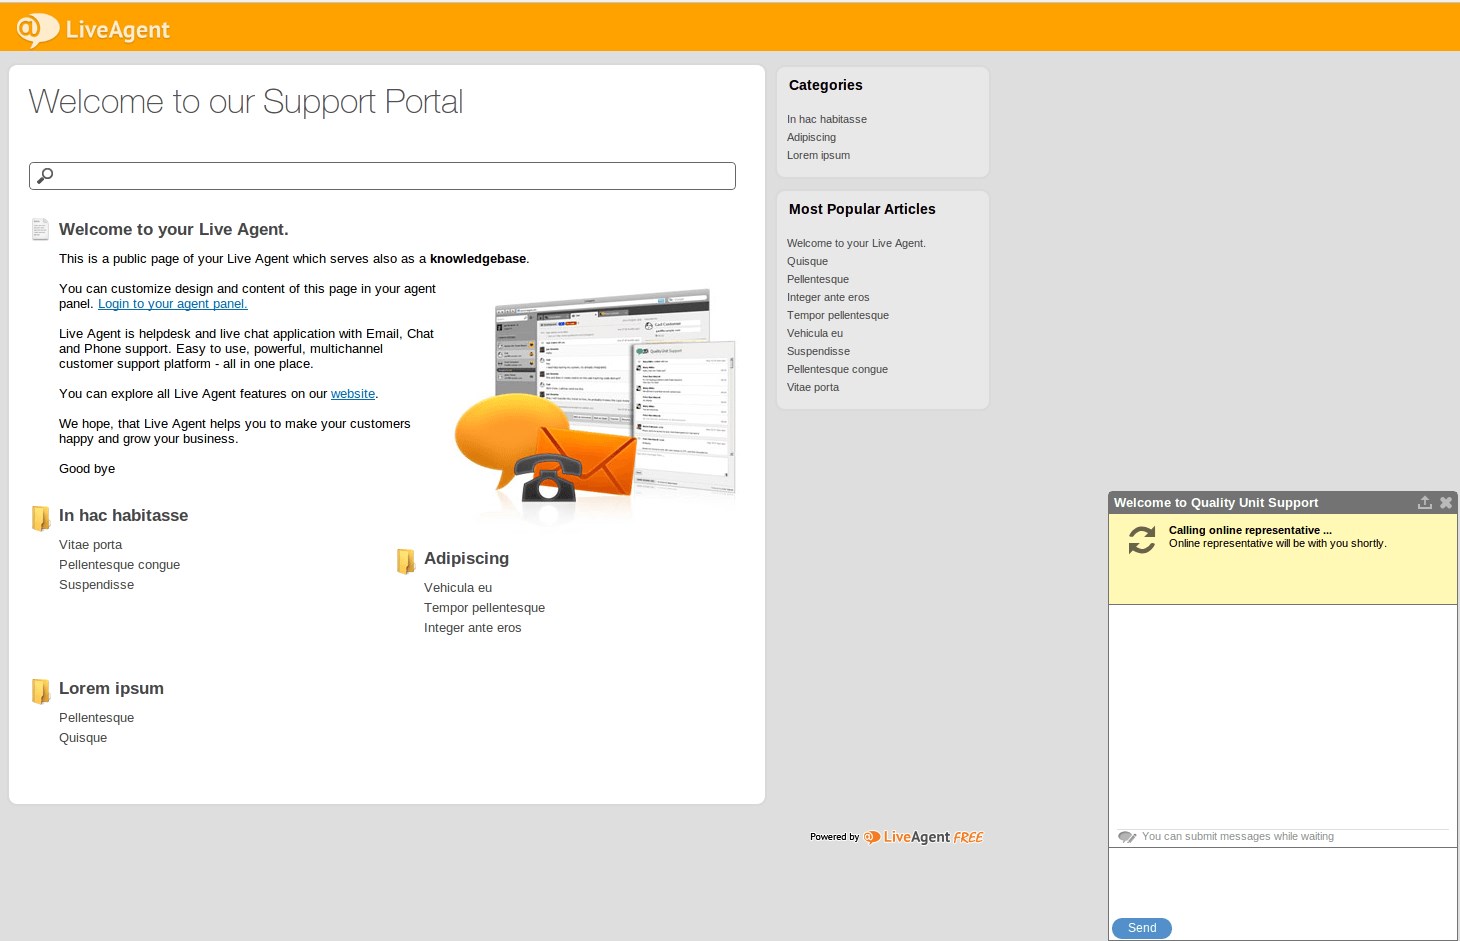
Task: Close the Quality Unit Support chat widget
Action: (1445, 502)
